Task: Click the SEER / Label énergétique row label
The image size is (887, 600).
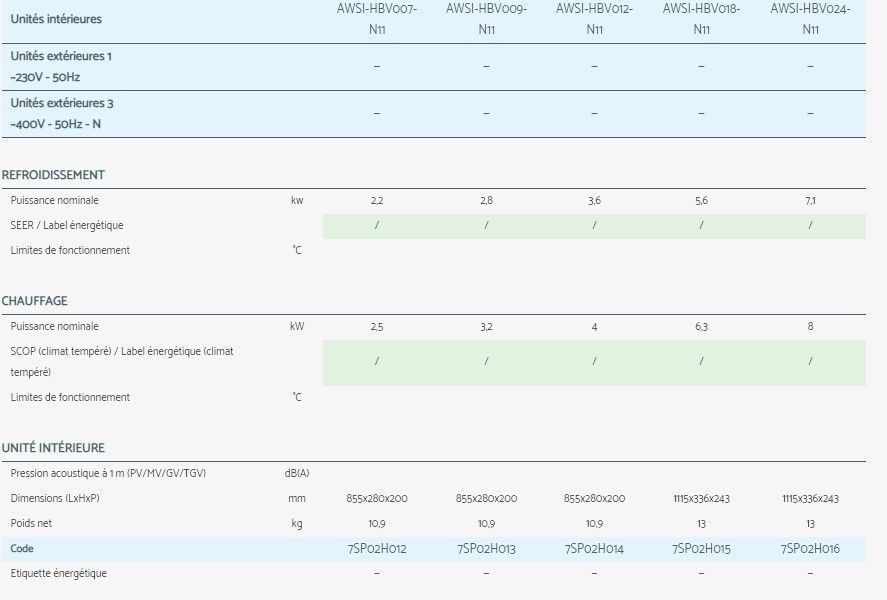Action: point(67,226)
